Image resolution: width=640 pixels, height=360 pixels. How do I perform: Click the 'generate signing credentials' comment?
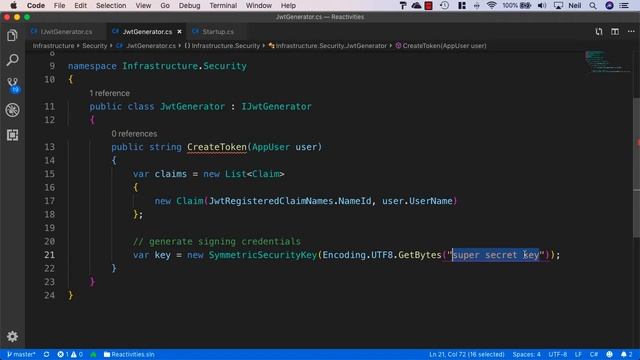[x=224, y=242]
